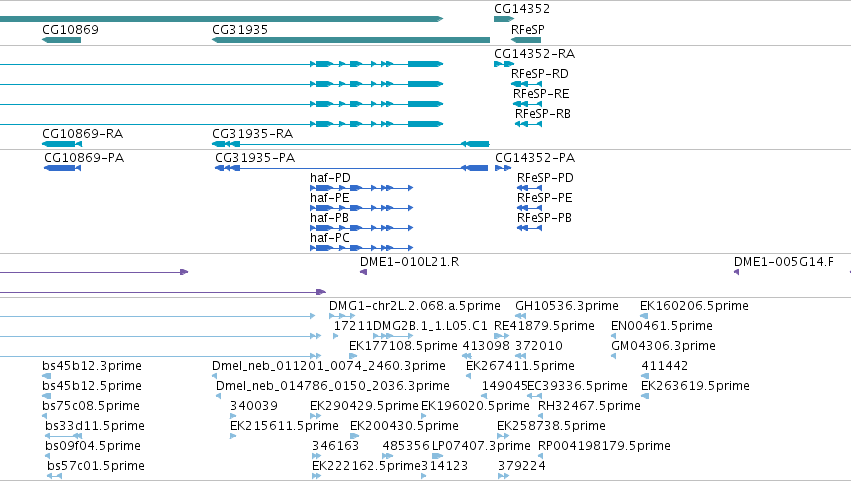Click the EK177108.5prime label
Image resolution: width=851 pixels, height=481 pixels.
[403, 346]
